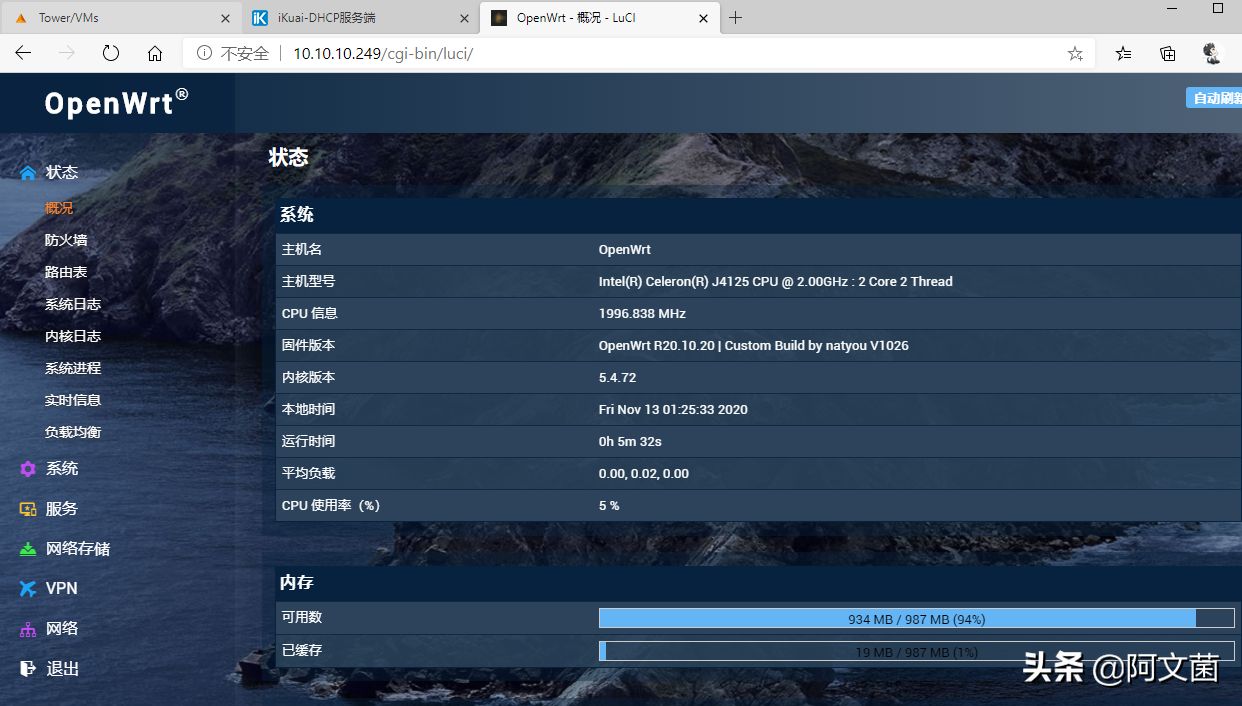The width and height of the screenshot is (1242, 706).
Task: Open the collections icon
Action: [1168, 53]
